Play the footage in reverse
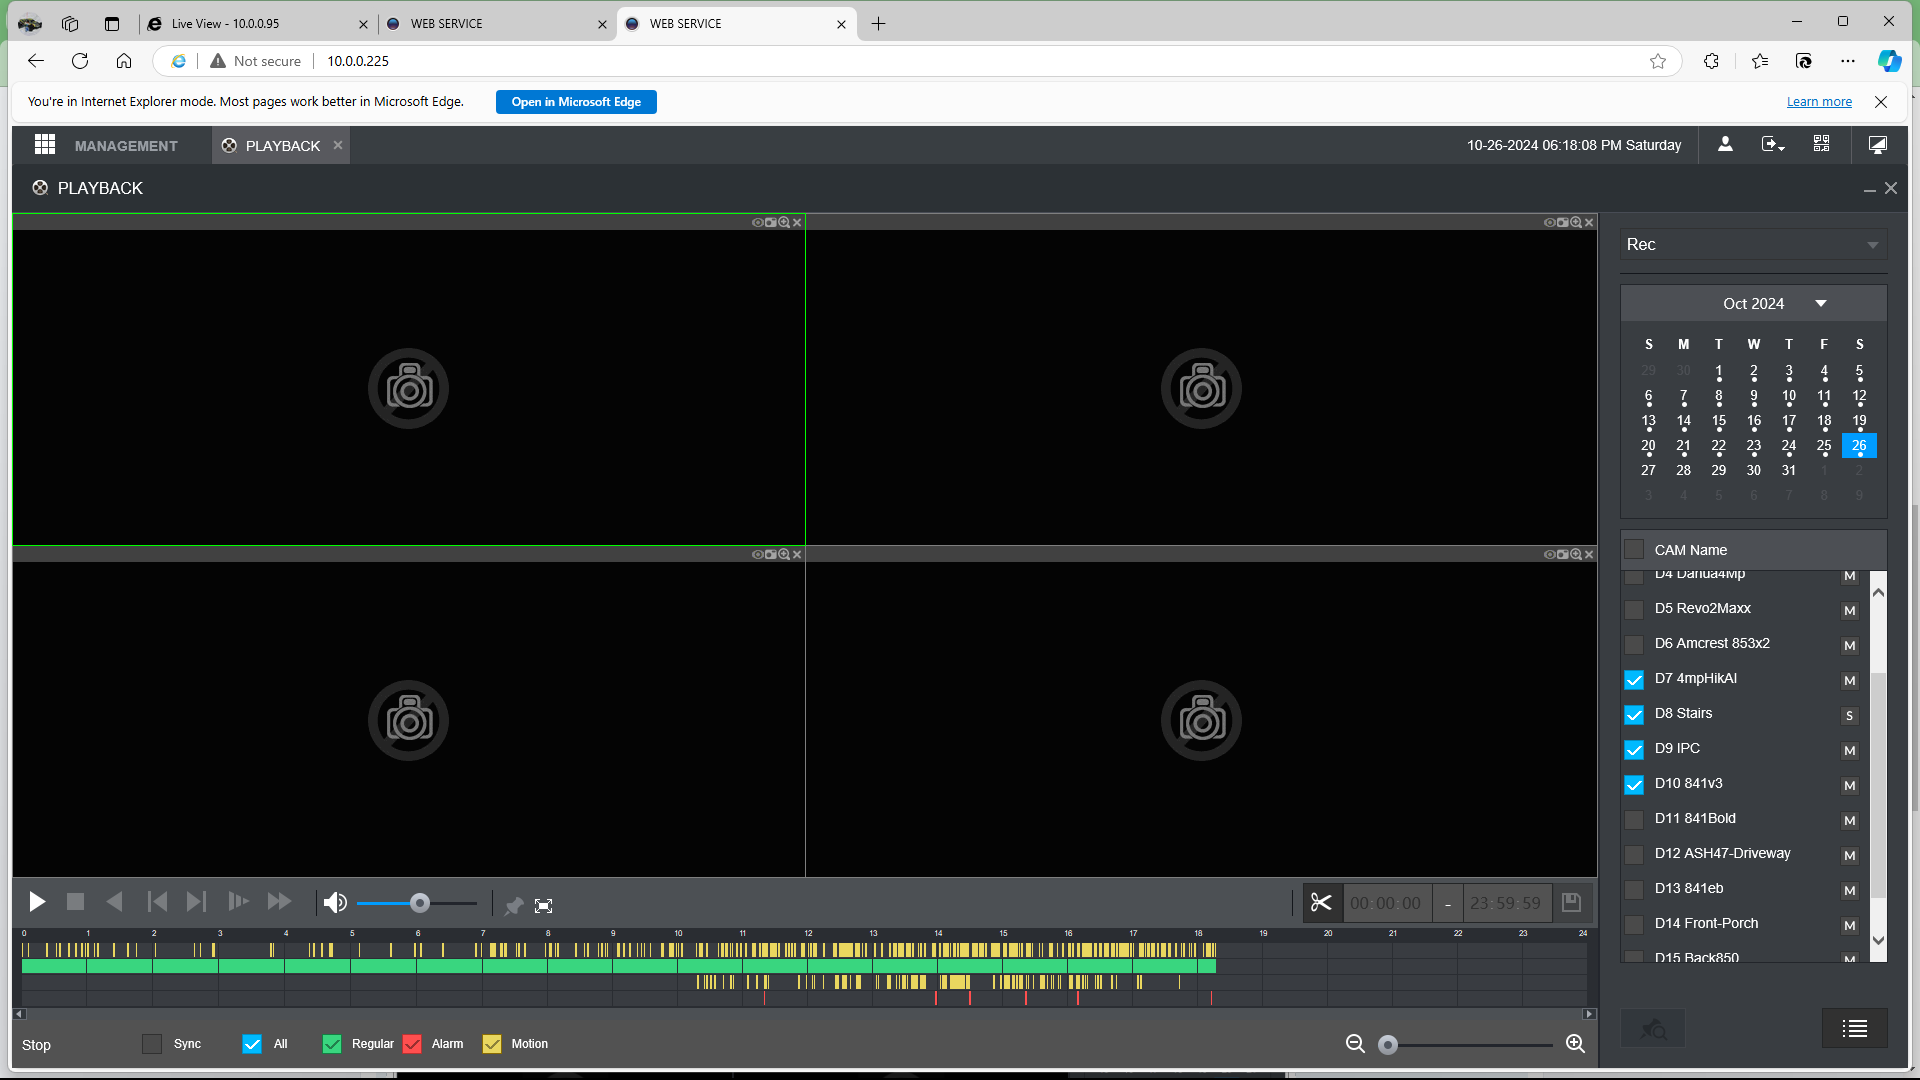The image size is (1920, 1080). [x=114, y=902]
